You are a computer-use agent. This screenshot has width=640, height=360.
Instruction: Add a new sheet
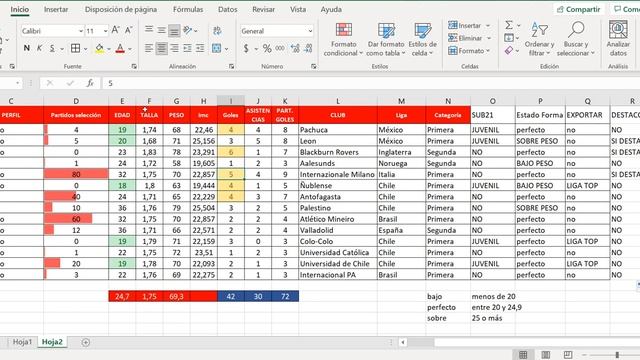click(x=86, y=342)
